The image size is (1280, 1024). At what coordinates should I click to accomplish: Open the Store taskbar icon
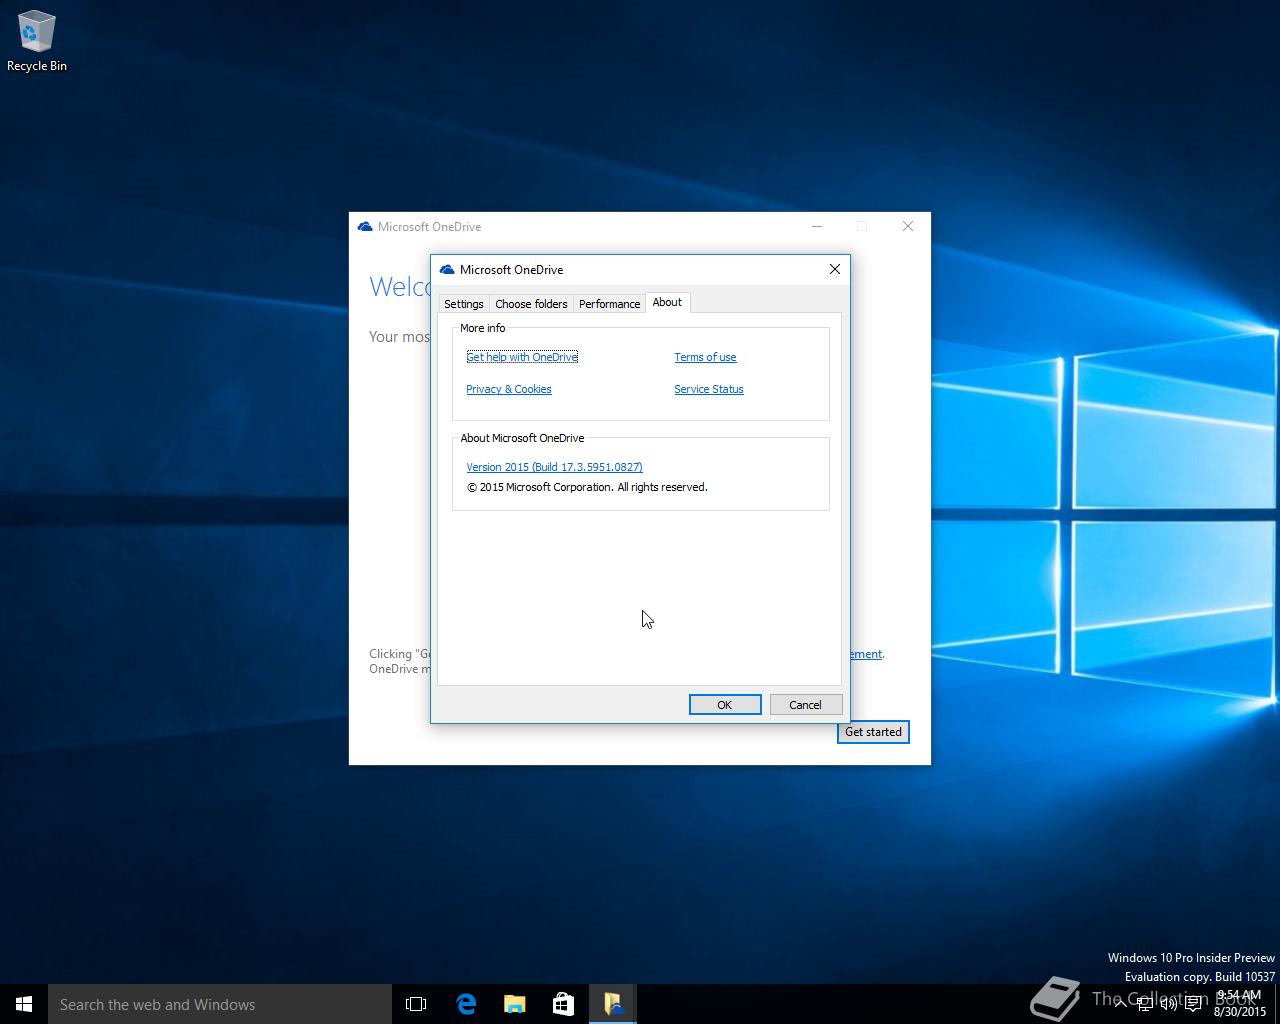[563, 1004]
